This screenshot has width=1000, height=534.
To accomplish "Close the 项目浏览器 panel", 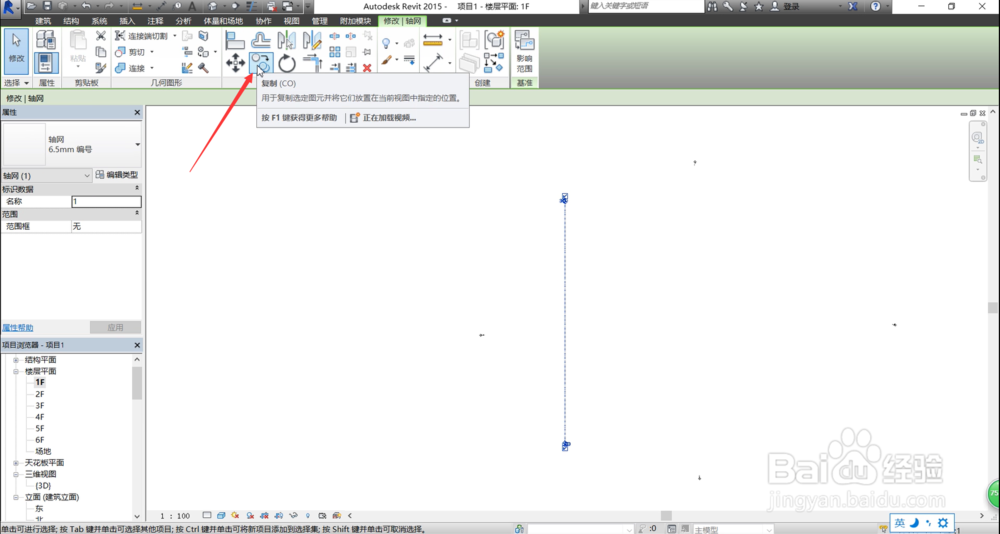I will [x=137, y=345].
